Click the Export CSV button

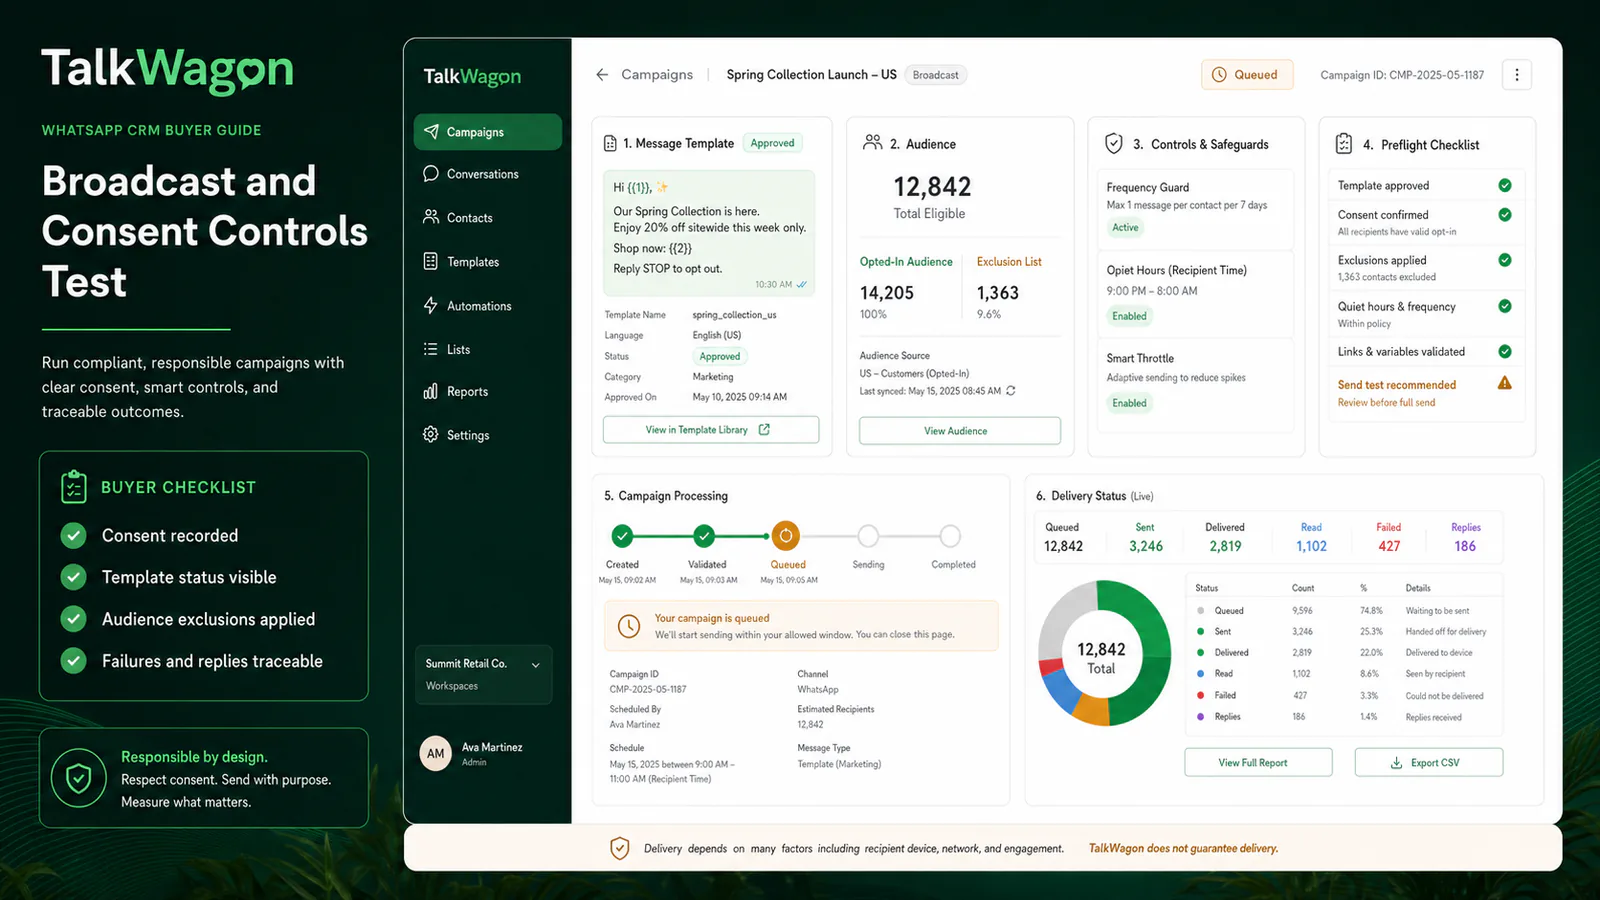[x=1428, y=762]
